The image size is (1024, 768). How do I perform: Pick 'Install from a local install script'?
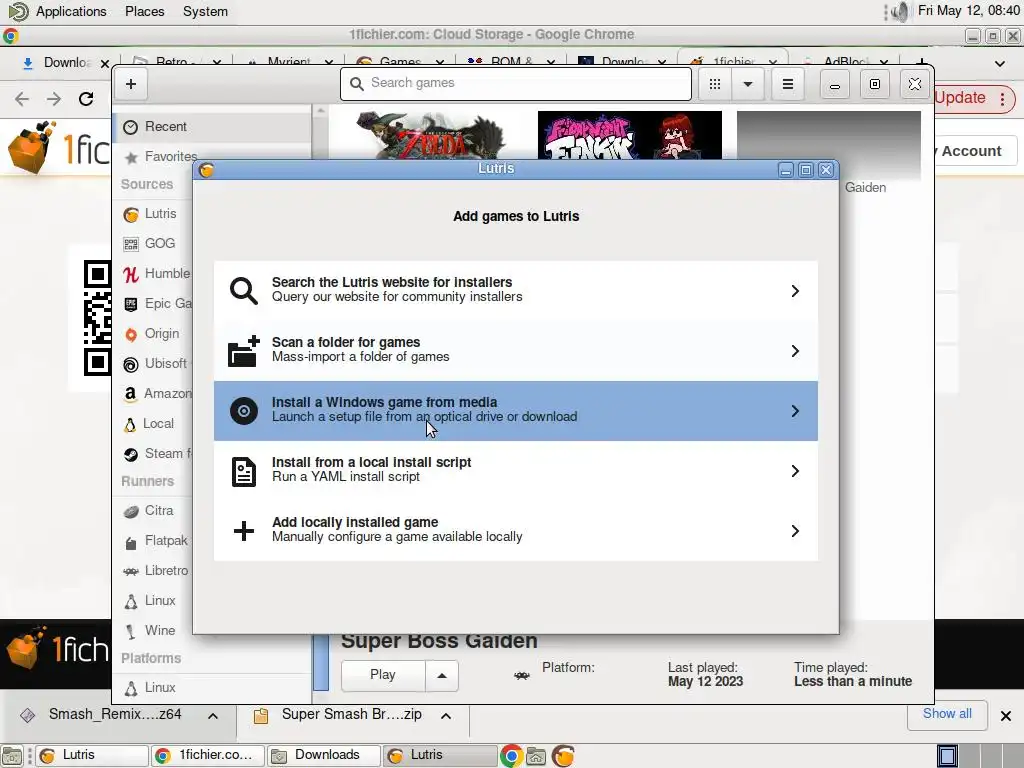[515, 470]
